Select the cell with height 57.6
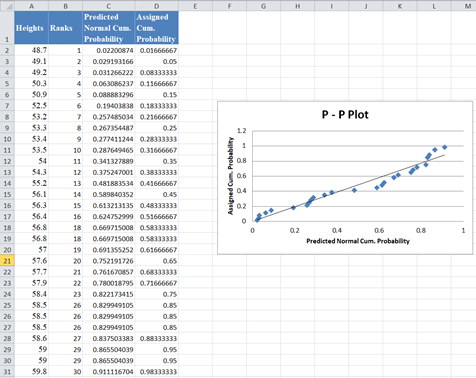The image size is (476, 378). [x=31, y=261]
